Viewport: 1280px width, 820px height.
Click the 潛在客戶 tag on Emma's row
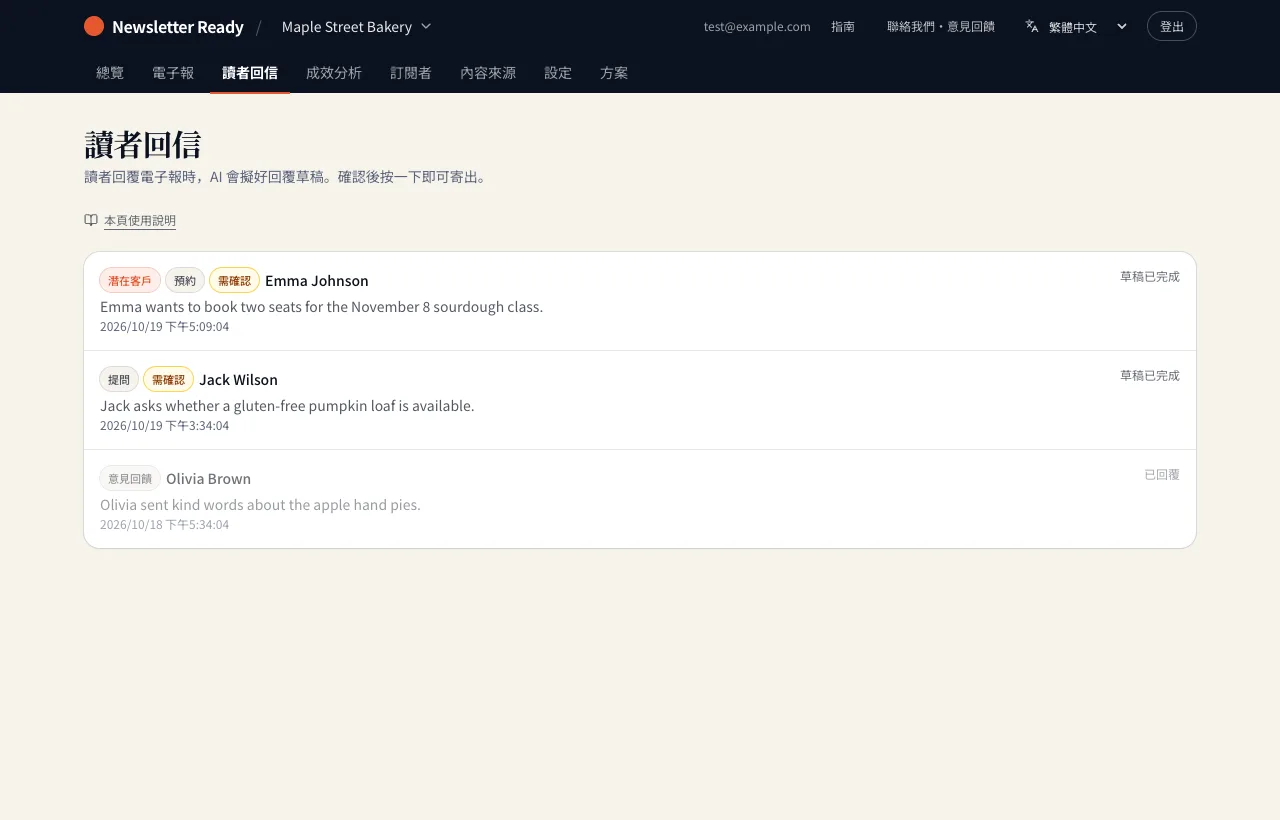click(x=130, y=281)
